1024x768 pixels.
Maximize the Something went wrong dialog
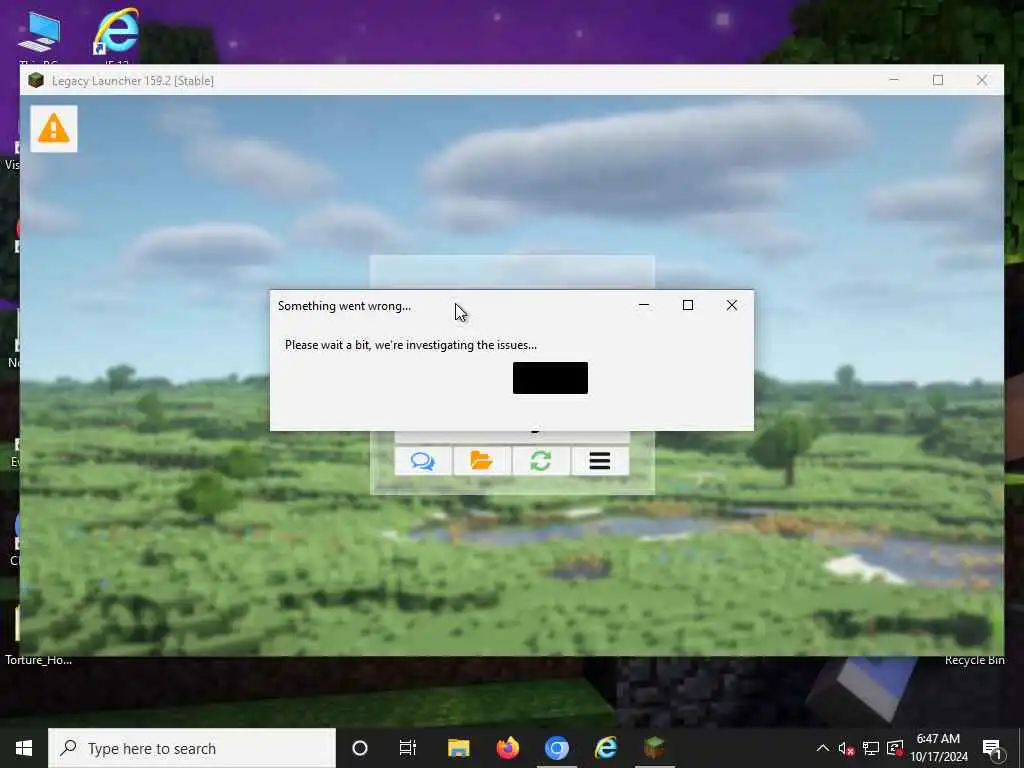pos(688,305)
